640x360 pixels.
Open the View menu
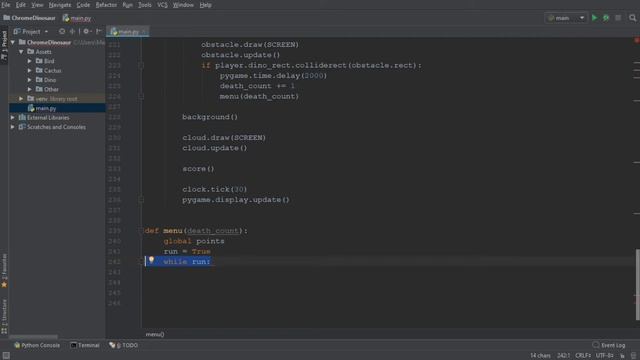[x=37, y=5]
